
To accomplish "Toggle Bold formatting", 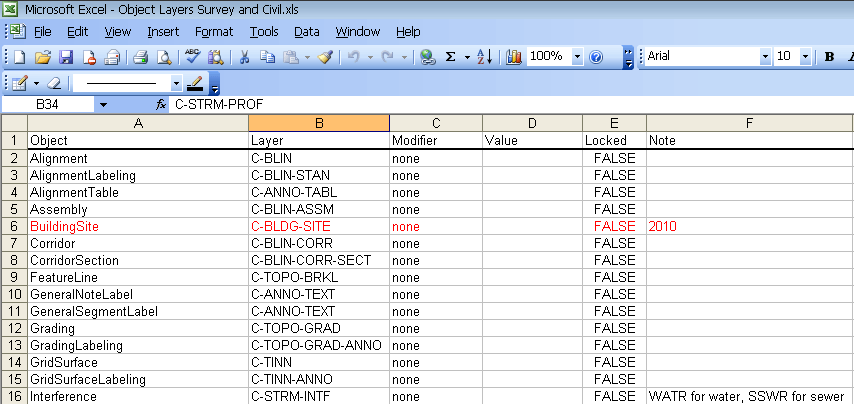I will point(829,57).
